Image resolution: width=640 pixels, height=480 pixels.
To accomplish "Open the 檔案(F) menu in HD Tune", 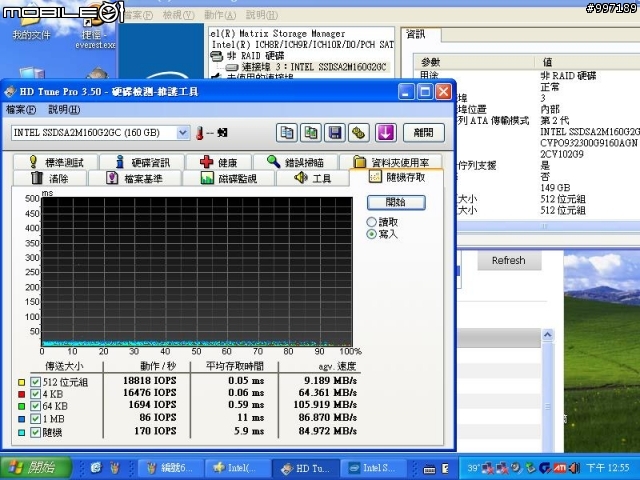I will (x=21, y=109).
